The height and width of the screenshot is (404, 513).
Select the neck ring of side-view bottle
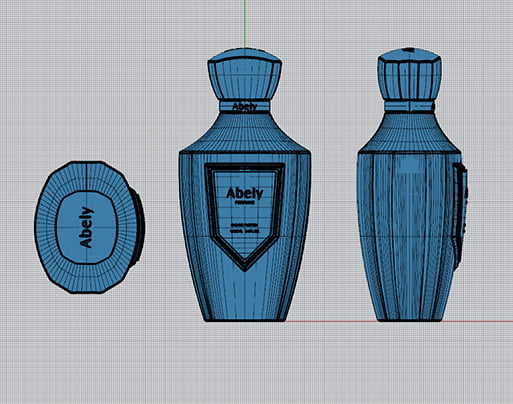(409, 106)
